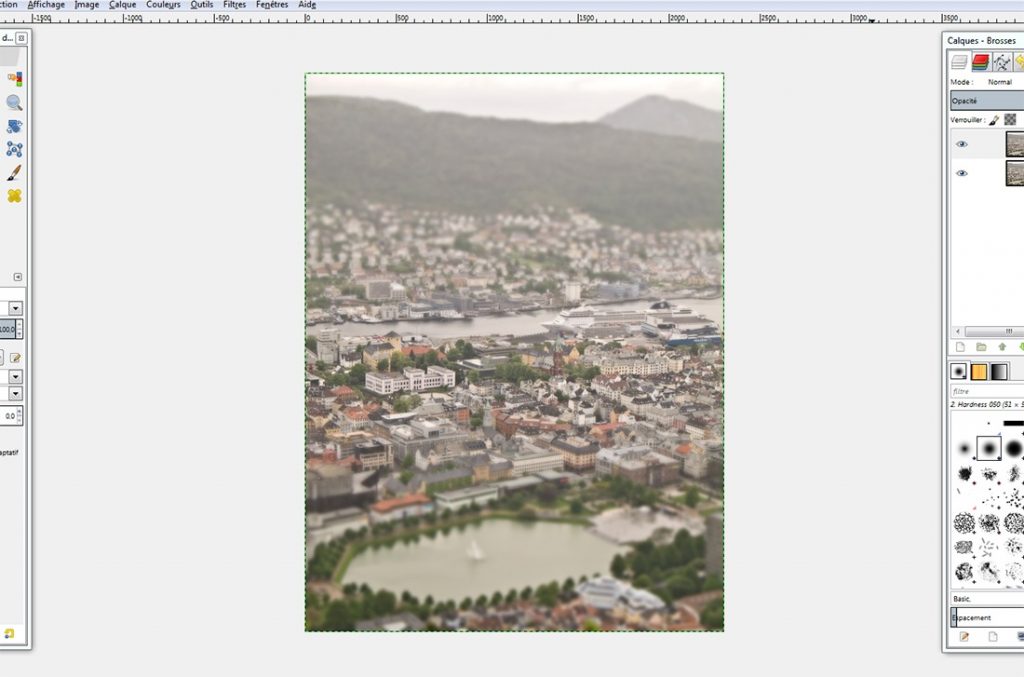Open the Couleurs menu
Image resolution: width=1024 pixels, height=677 pixels.
(163, 5)
